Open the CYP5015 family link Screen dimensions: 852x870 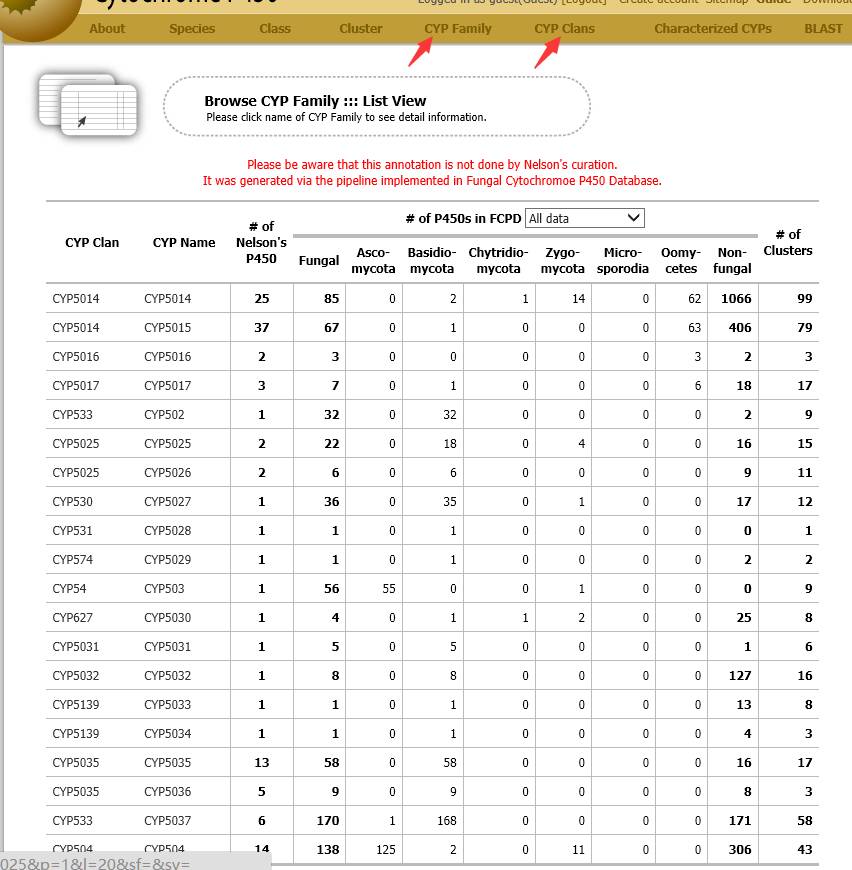pyautogui.click(x=168, y=327)
